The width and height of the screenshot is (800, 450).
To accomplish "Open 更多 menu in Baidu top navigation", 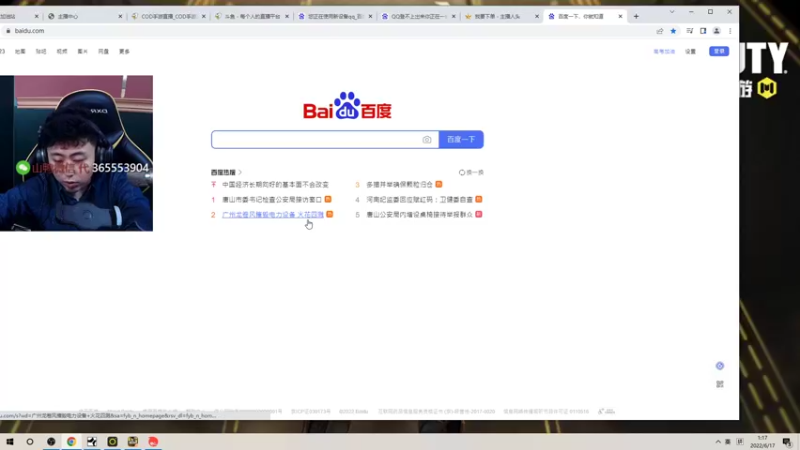I will click(124, 52).
